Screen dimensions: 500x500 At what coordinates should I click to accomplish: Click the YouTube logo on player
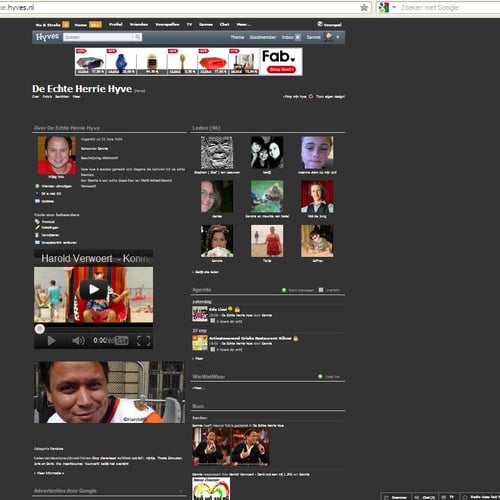pos(120,341)
